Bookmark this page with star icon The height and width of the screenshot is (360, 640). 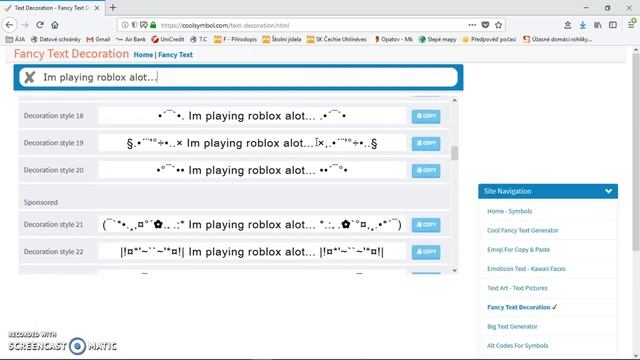498,25
